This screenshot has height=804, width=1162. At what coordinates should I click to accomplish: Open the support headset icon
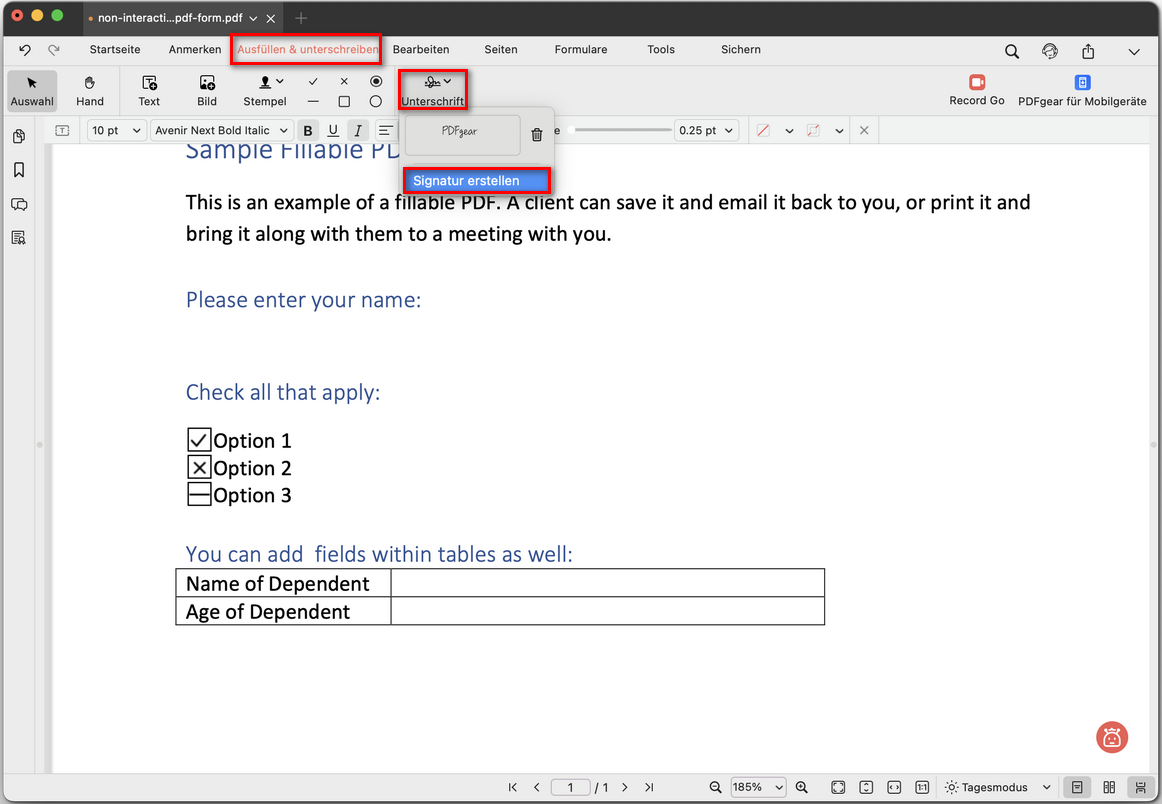1049,51
